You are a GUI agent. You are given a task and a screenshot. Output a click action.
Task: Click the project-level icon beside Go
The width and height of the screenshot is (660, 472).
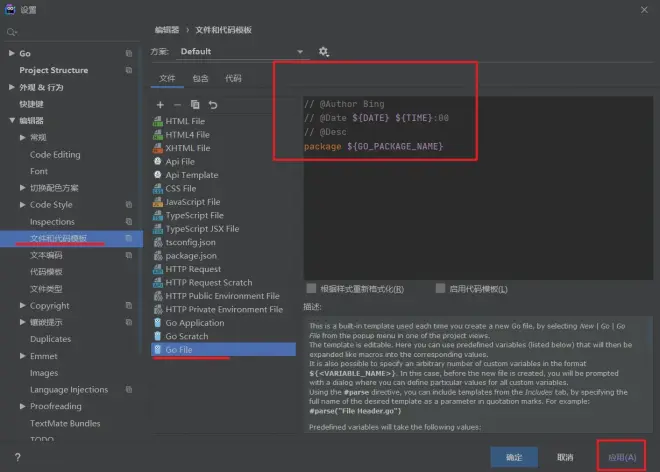click(129, 53)
